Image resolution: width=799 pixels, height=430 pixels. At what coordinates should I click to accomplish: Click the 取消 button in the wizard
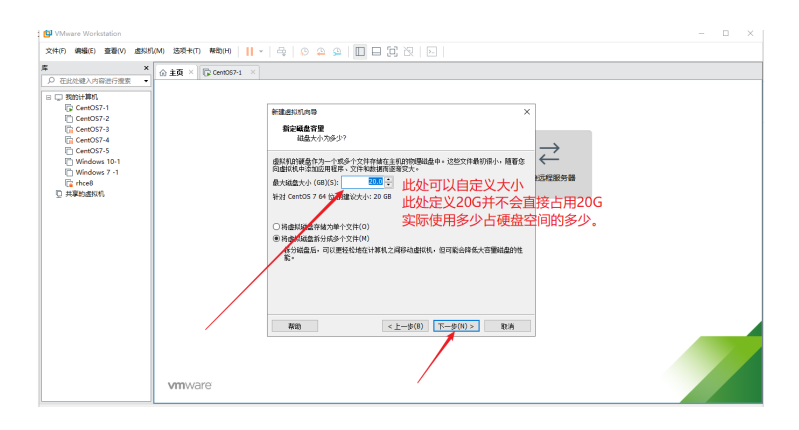[x=507, y=326]
